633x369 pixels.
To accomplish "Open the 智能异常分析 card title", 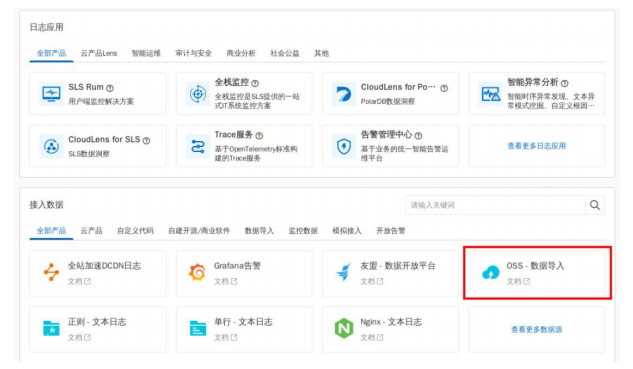I will pos(533,82).
